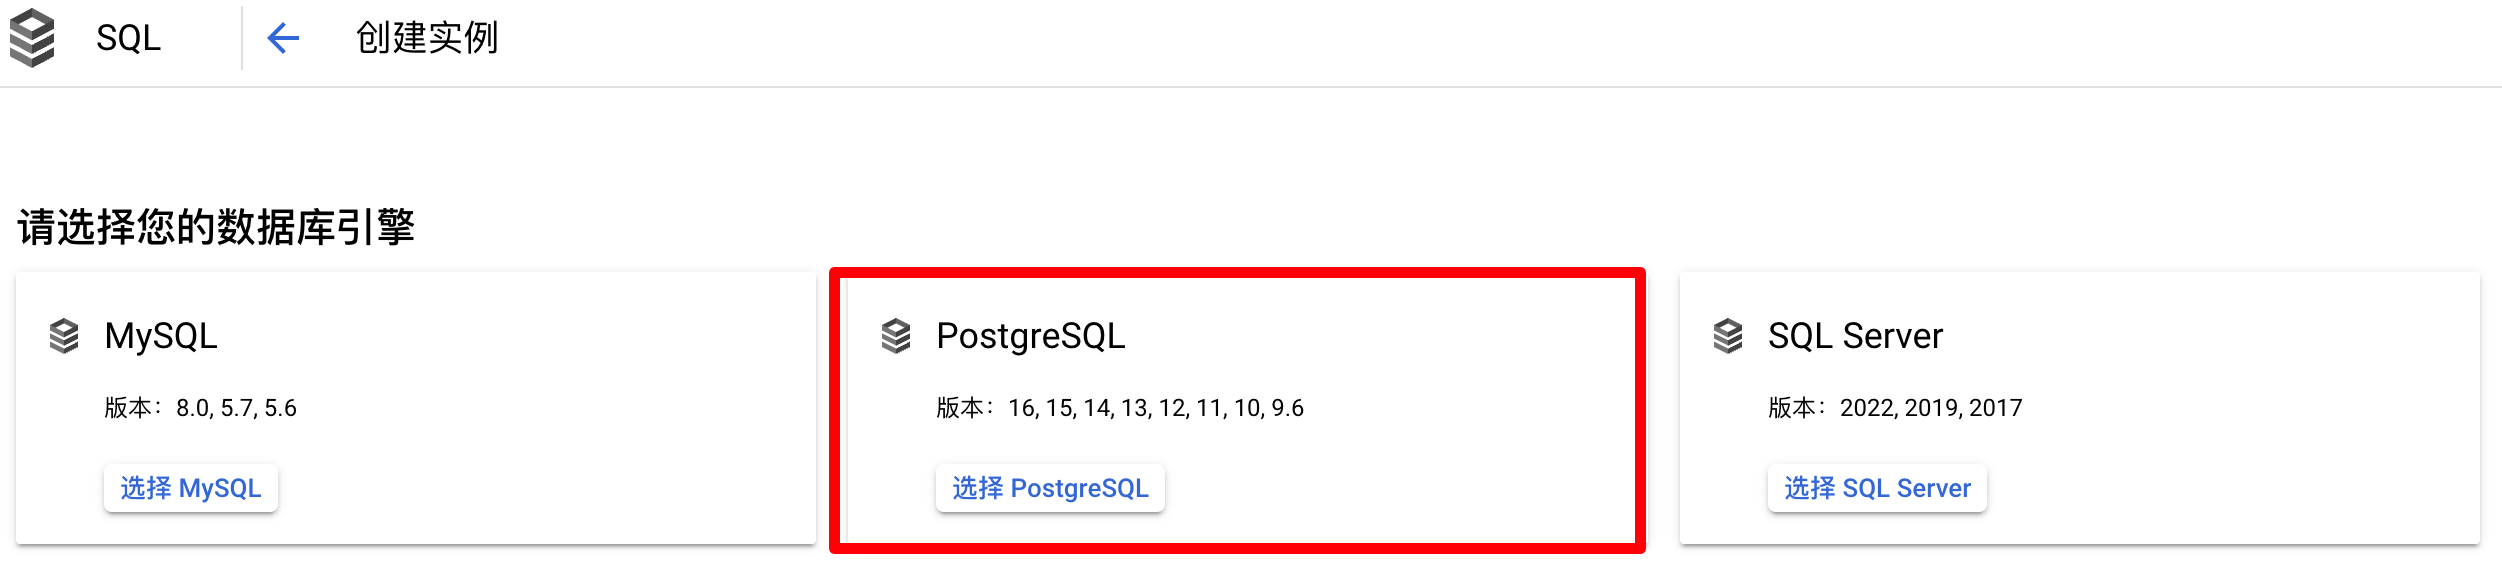The height and width of the screenshot is (582, 2502).
Task: Click the Cloud SQL stacked-layers logo
Action: (x=32, y=38)
